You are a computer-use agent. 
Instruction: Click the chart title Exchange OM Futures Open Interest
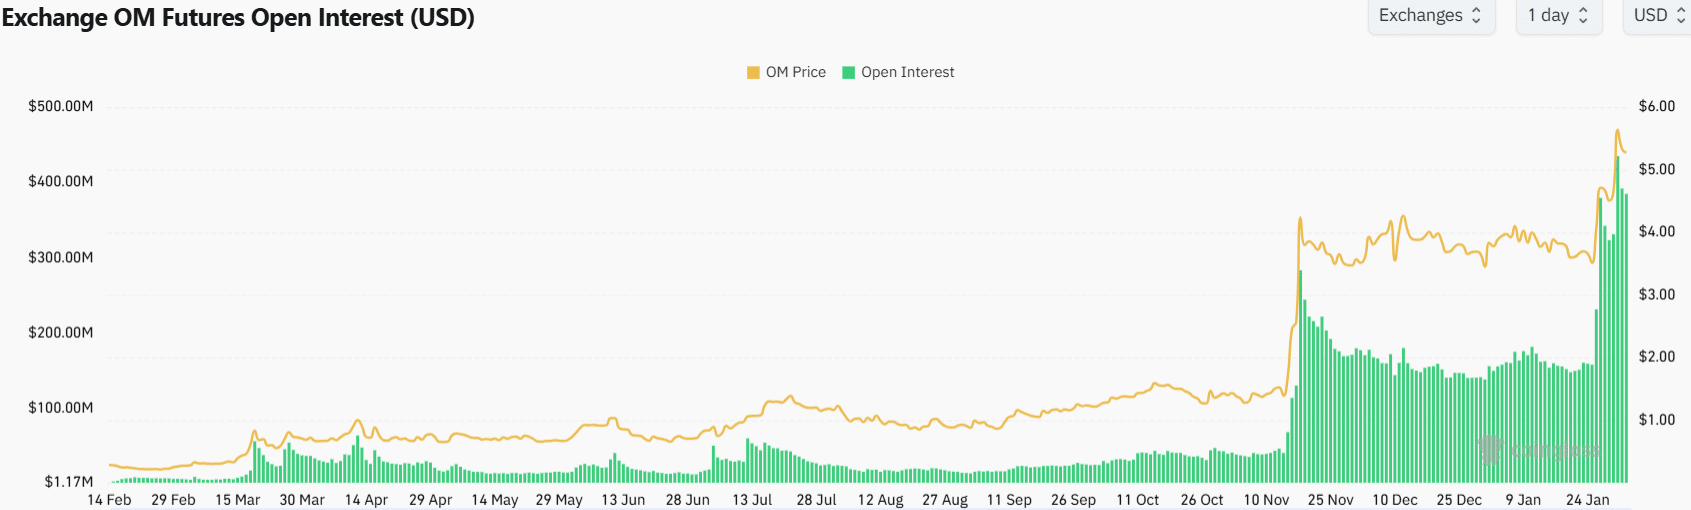[238, 18]
